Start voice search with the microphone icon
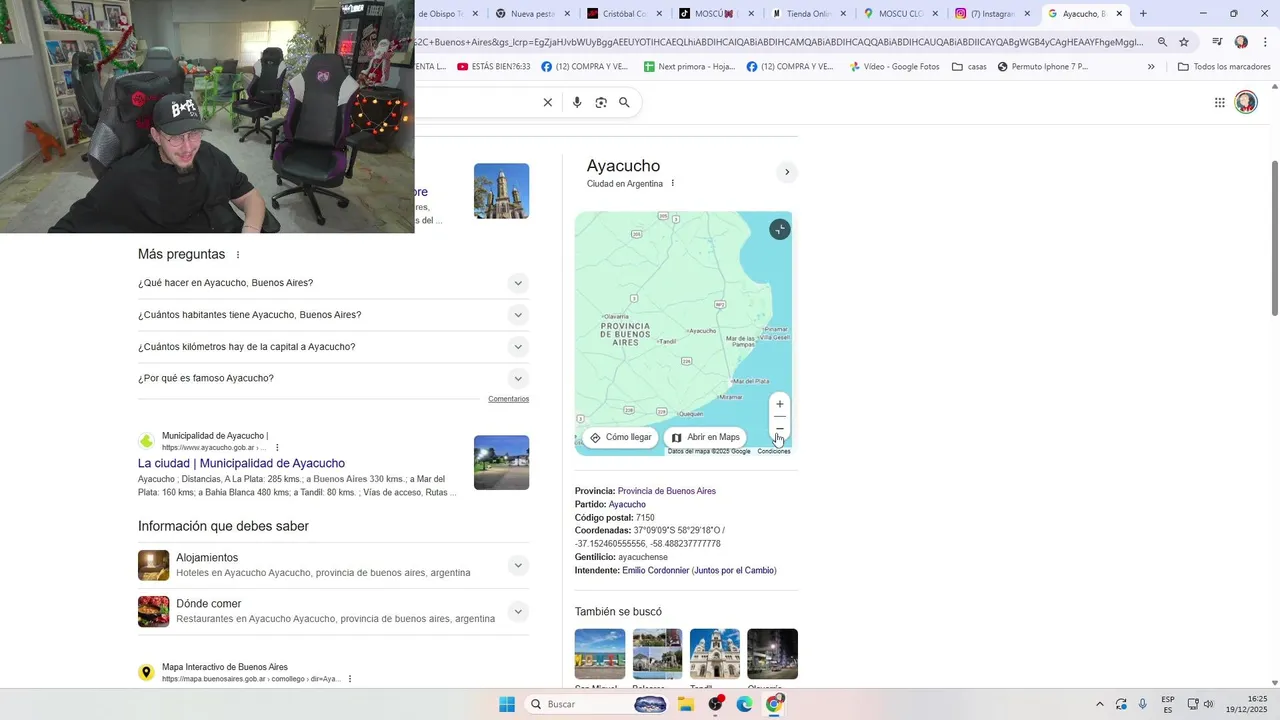The height and width of the screenshot is (720, 1280). [x=576, y=102]
